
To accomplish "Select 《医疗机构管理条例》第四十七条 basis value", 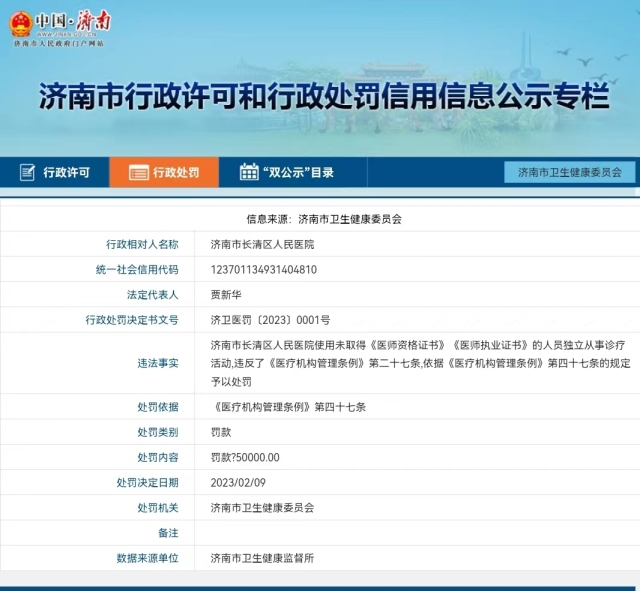I will pos(288,407).
